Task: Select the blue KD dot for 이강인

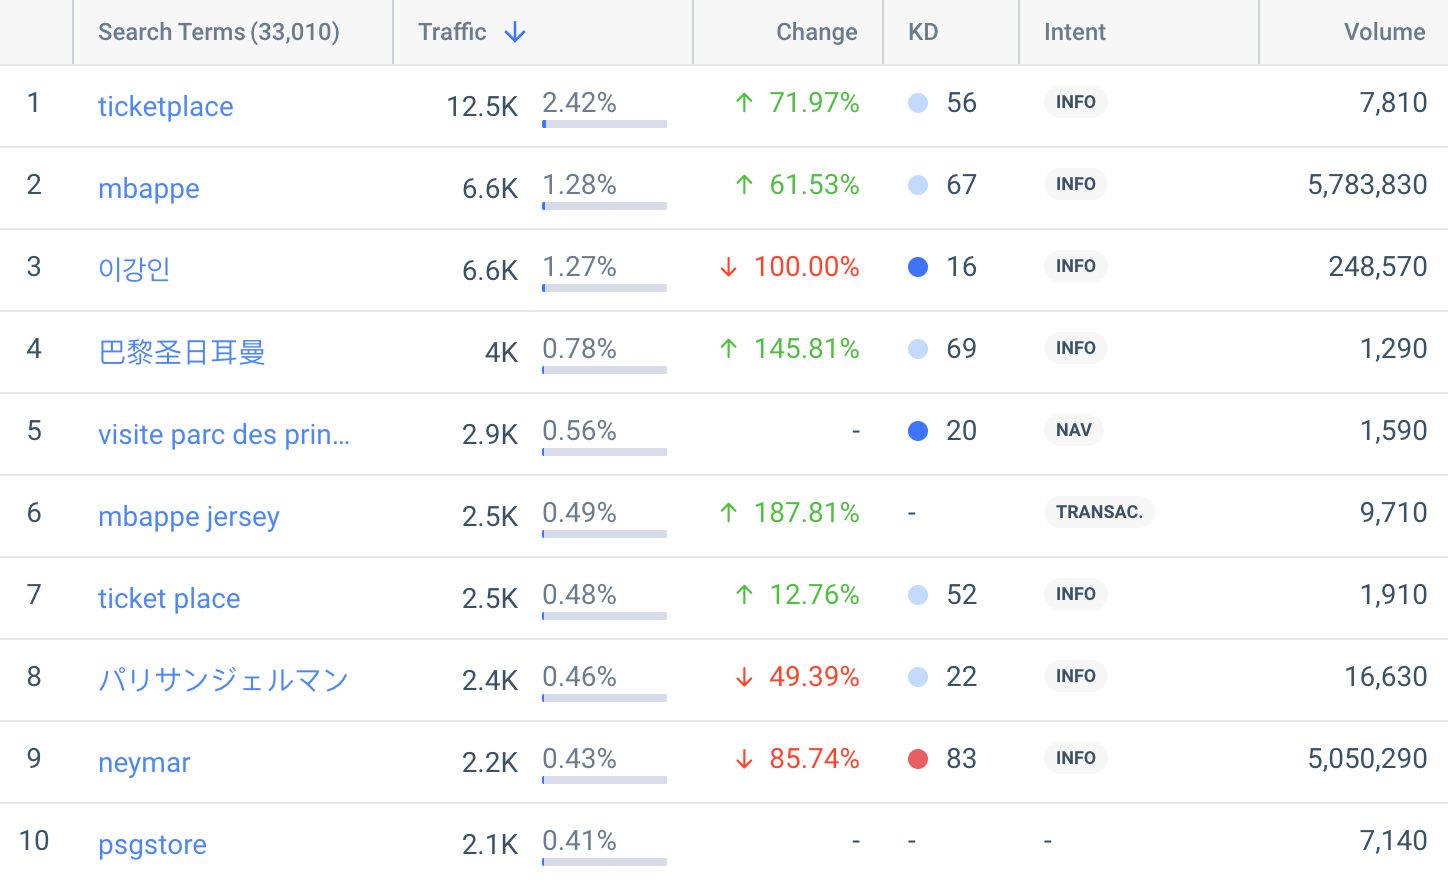Action: pyautogui.click(x=918, y=266)
